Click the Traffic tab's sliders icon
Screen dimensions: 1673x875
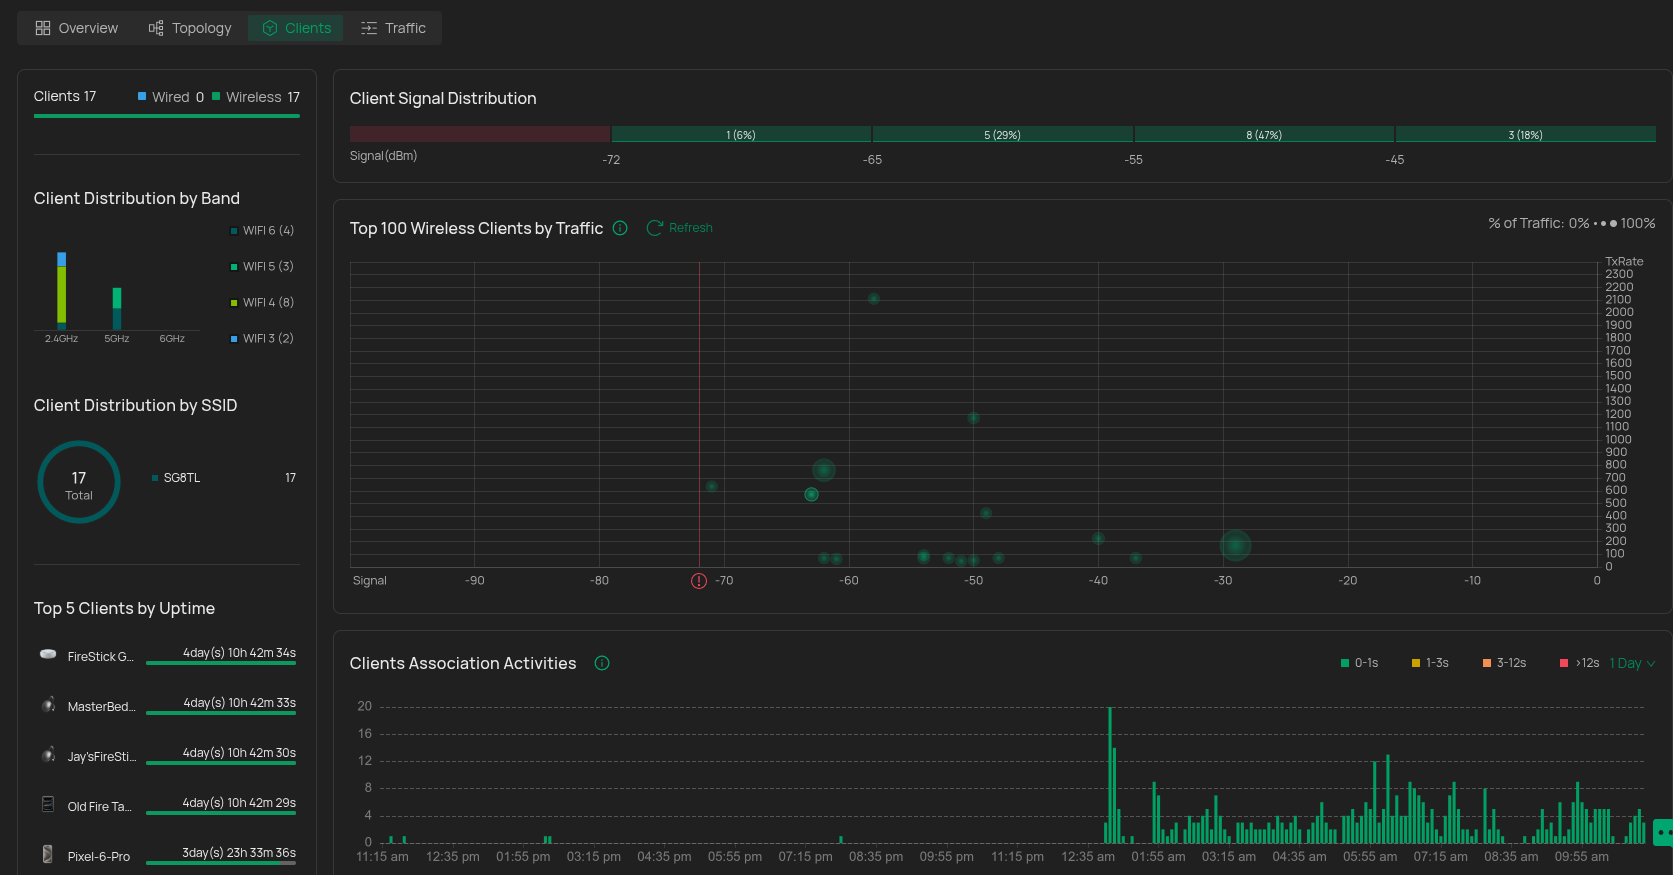(x=369, y=28)
